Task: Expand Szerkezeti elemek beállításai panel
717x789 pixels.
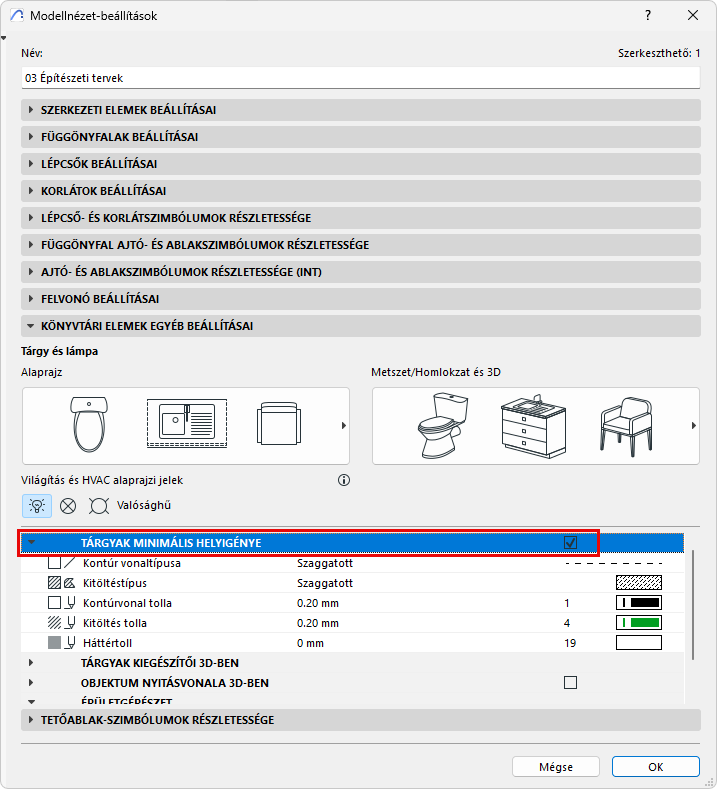Action: coord(360,110)
